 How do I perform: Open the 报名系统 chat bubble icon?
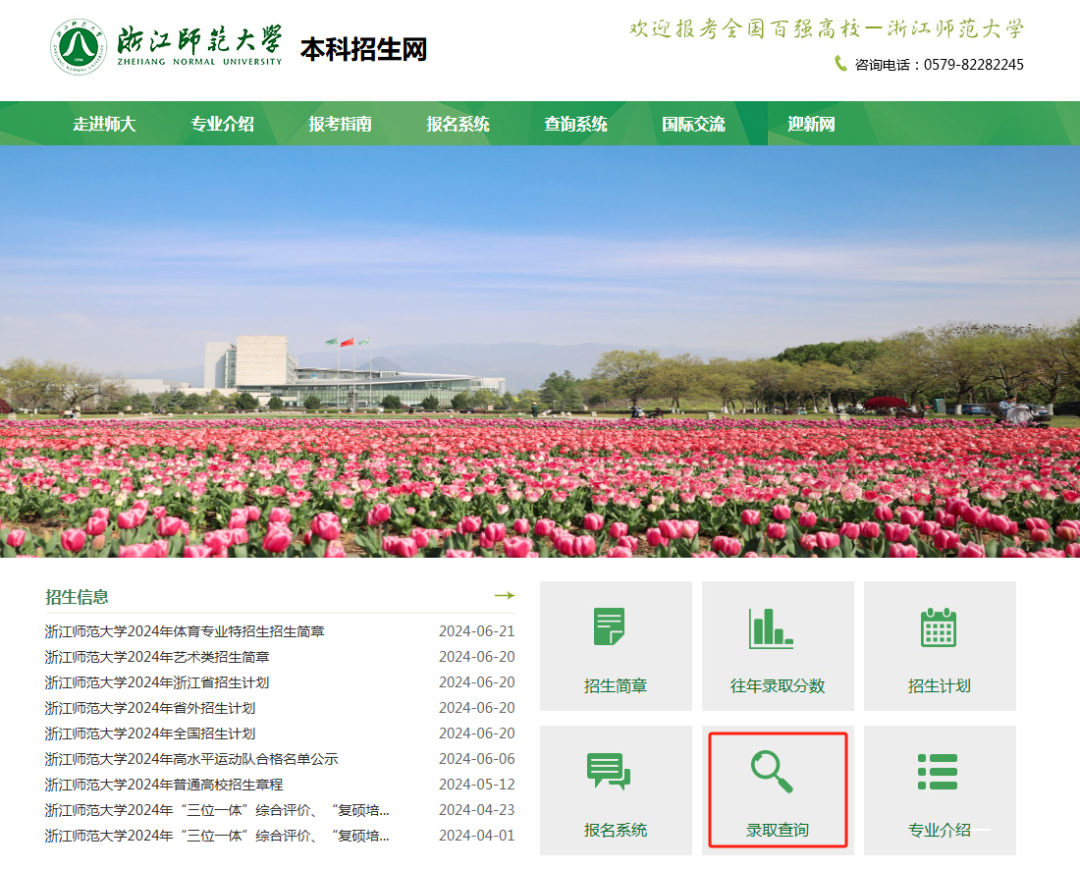[x=608, y=771]
